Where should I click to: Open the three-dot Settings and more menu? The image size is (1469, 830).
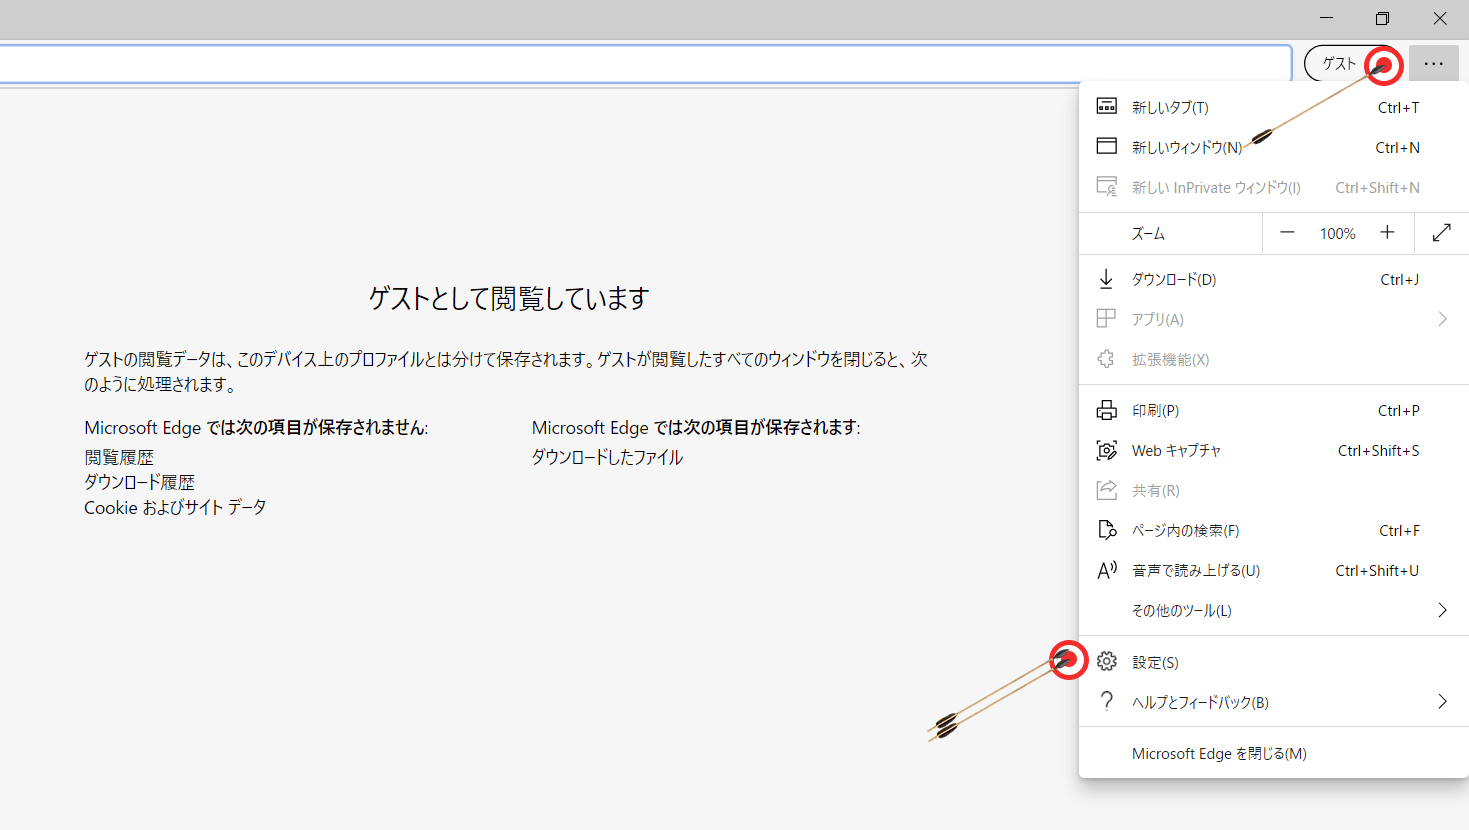(x=1433, y=62)
